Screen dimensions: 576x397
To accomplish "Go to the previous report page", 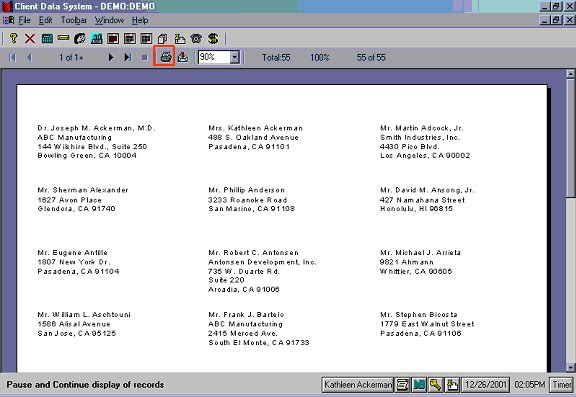I will coord(29,57).
